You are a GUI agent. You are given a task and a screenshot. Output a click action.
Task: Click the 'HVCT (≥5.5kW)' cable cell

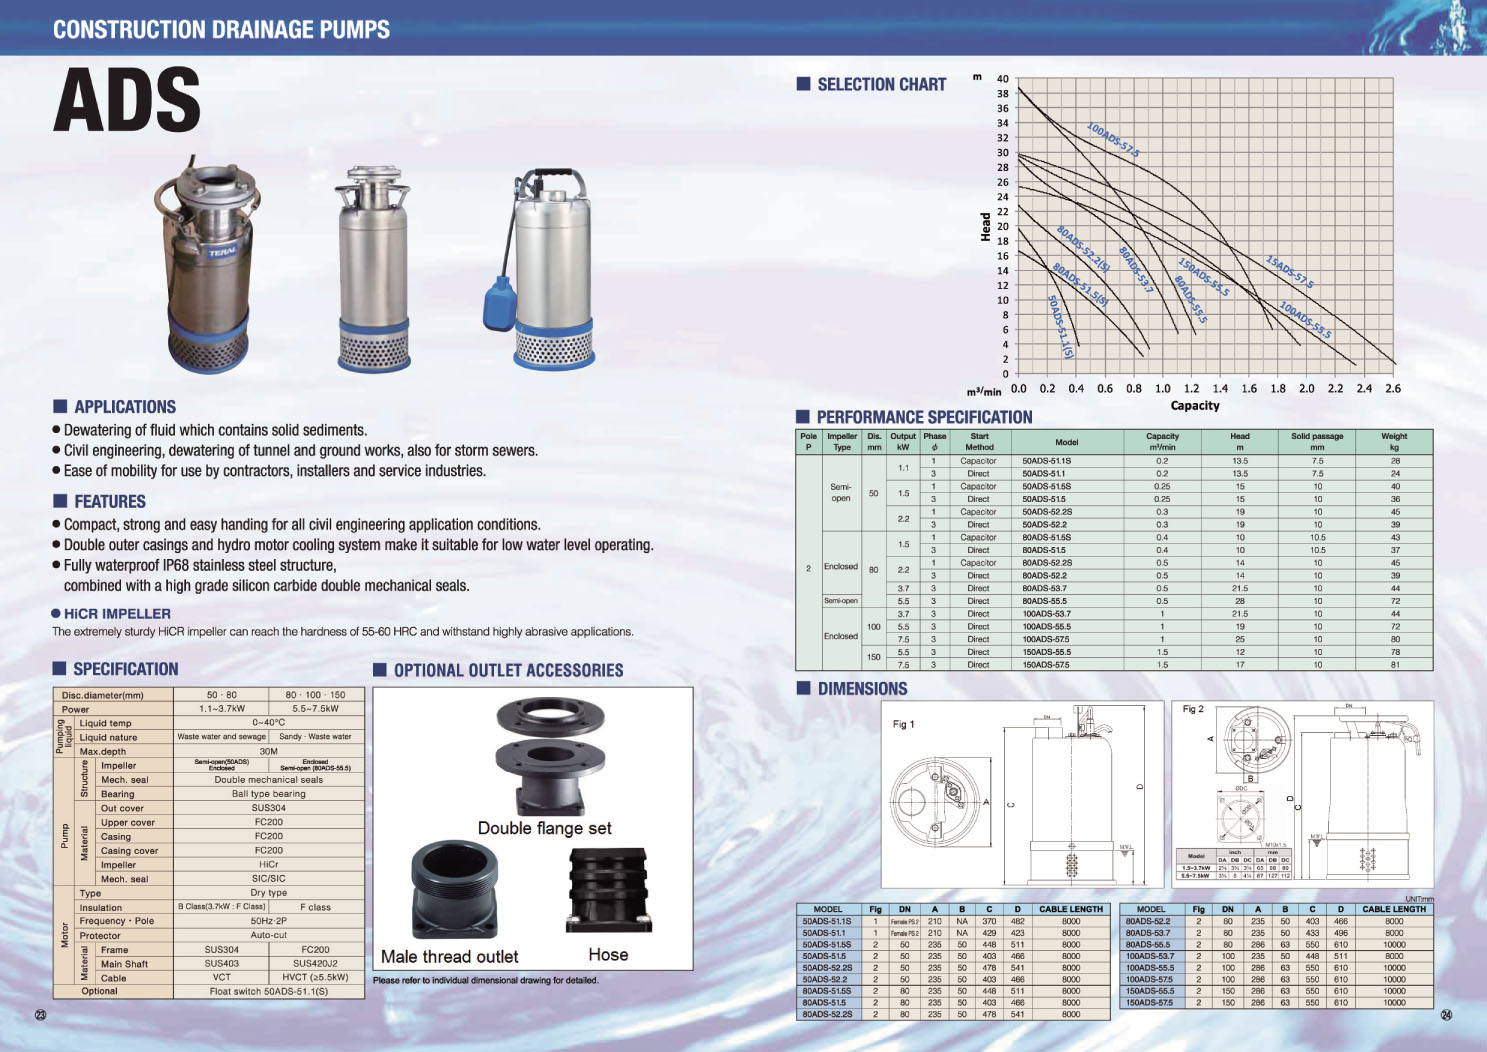(315, 978)
